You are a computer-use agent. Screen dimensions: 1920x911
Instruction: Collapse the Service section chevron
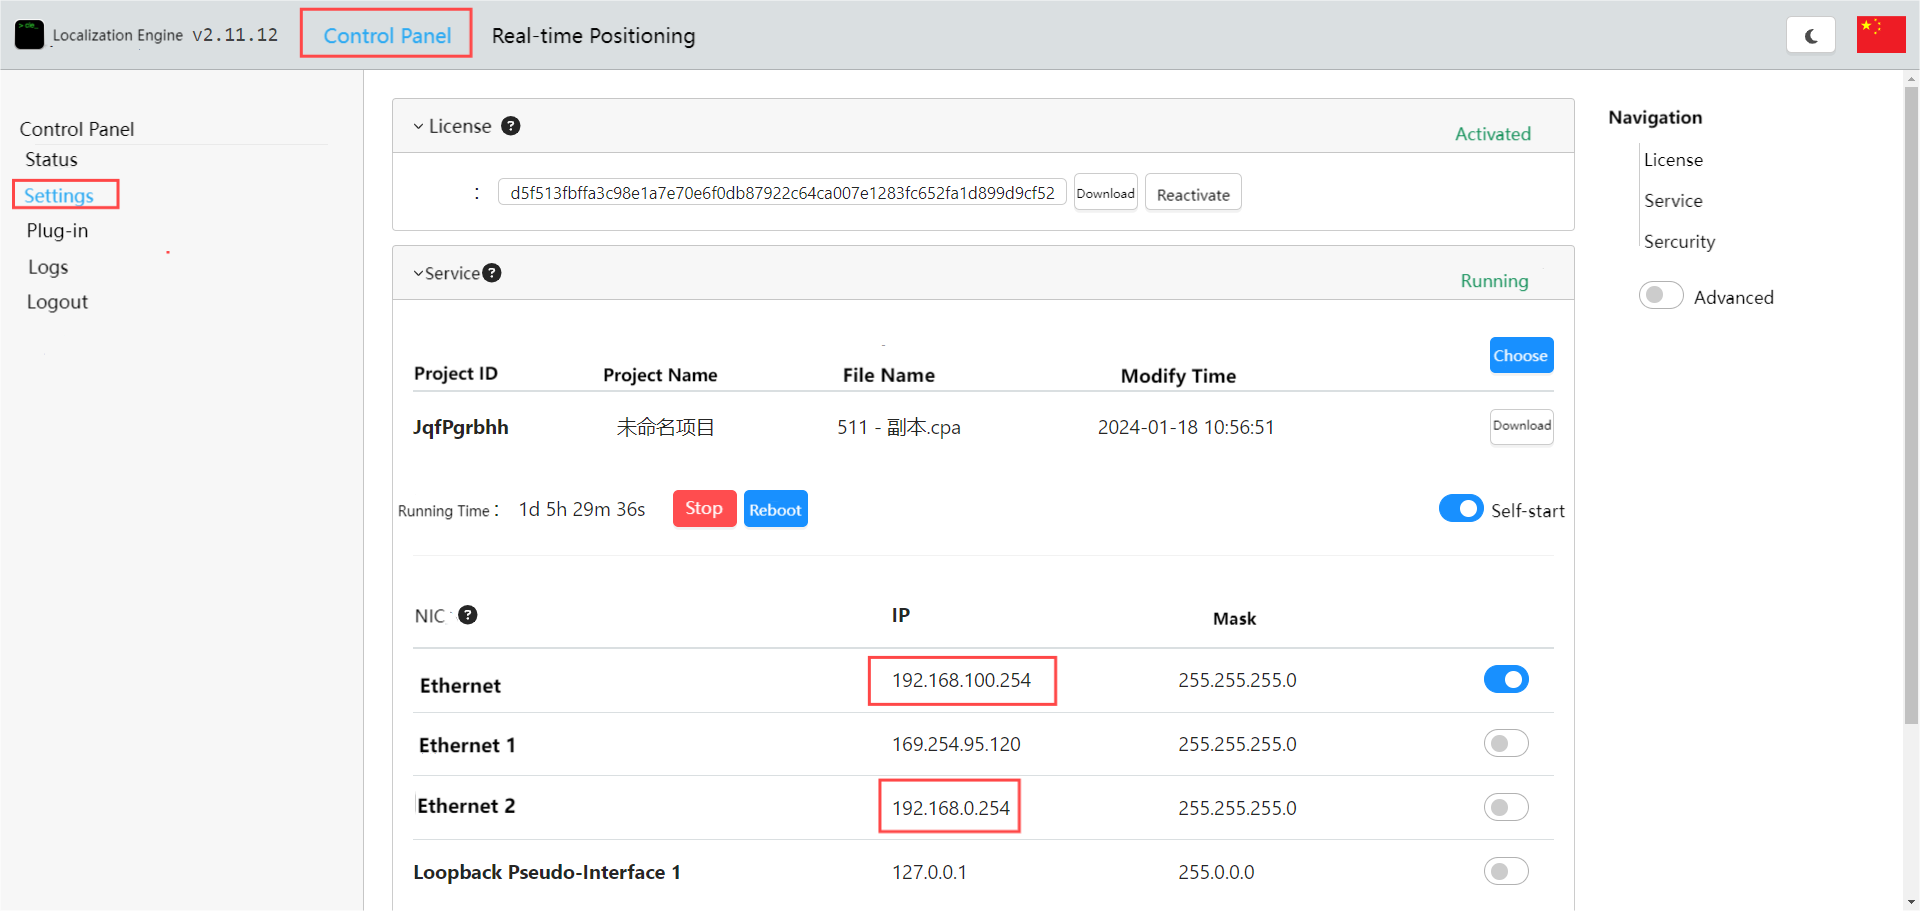418,274
